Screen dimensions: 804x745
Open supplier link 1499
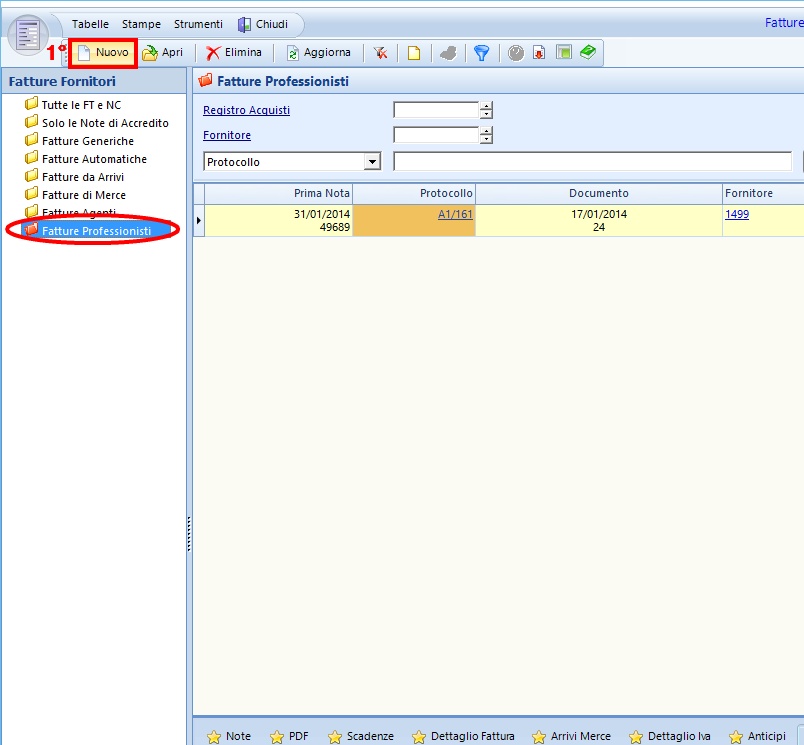point(737,214)
